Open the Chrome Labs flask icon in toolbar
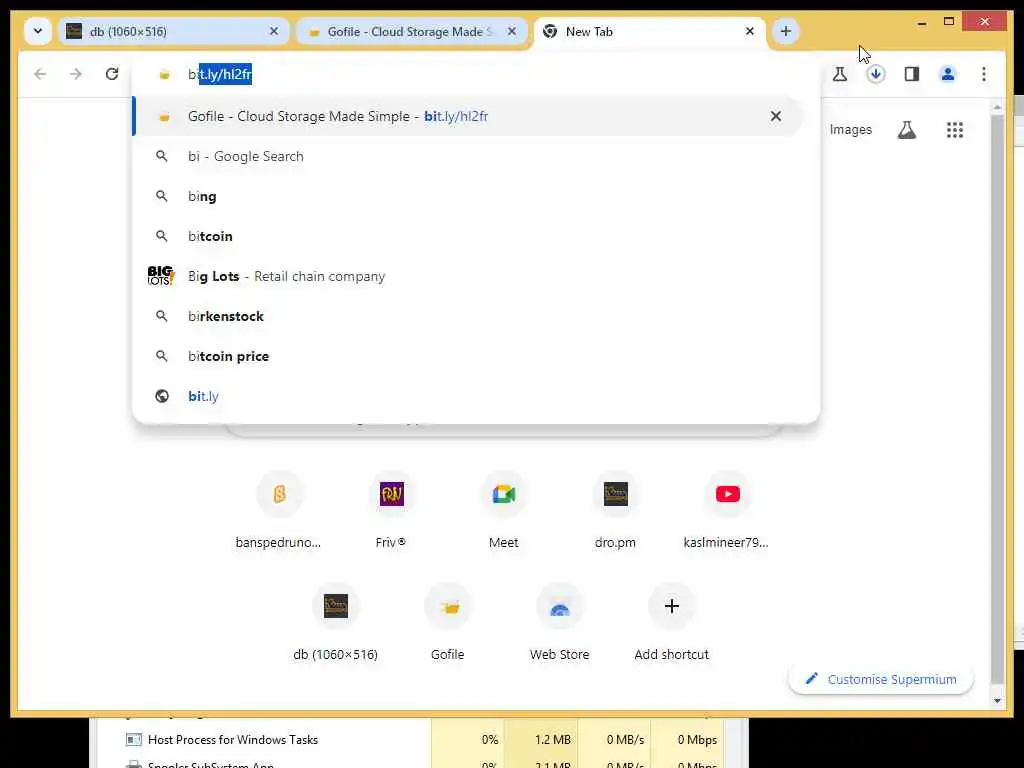Image resolution: width=1024 pixels, height=768 pixels. point(840,74)
